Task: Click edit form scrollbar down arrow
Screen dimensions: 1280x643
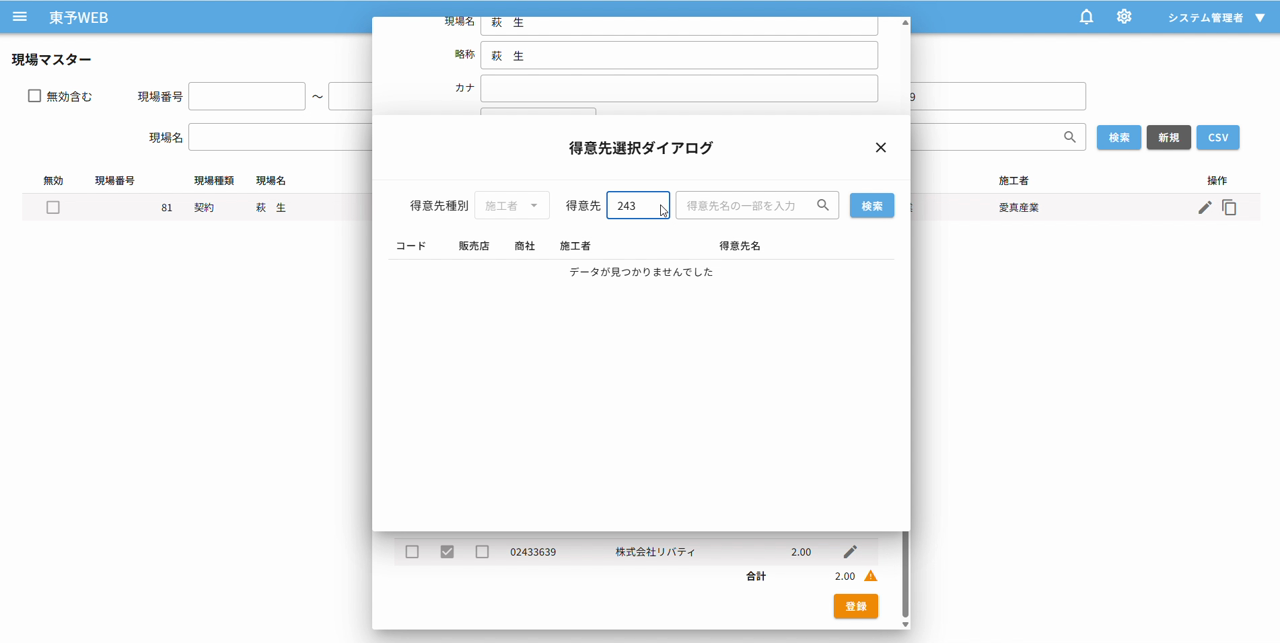Action: pos(905,624)
